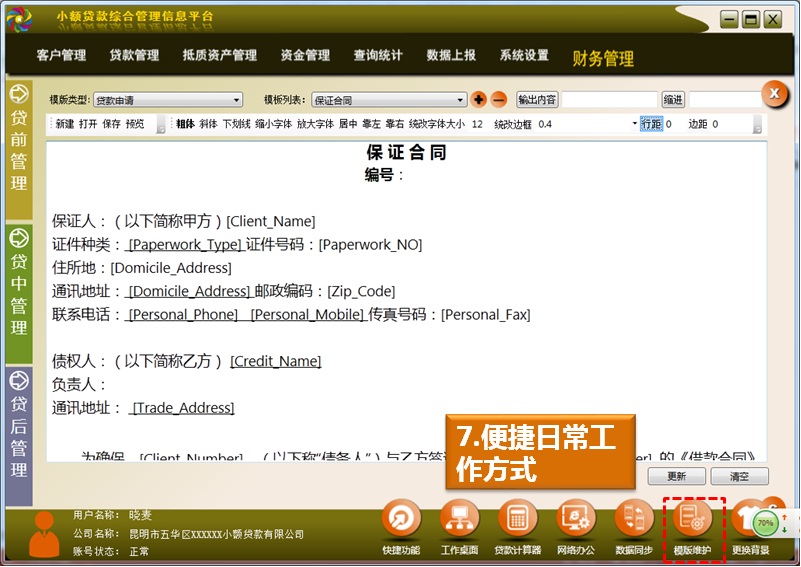The width and height of the screenshot is (801, 567).
Task: Open the 网络办公 icon
Action: [576, 520]
